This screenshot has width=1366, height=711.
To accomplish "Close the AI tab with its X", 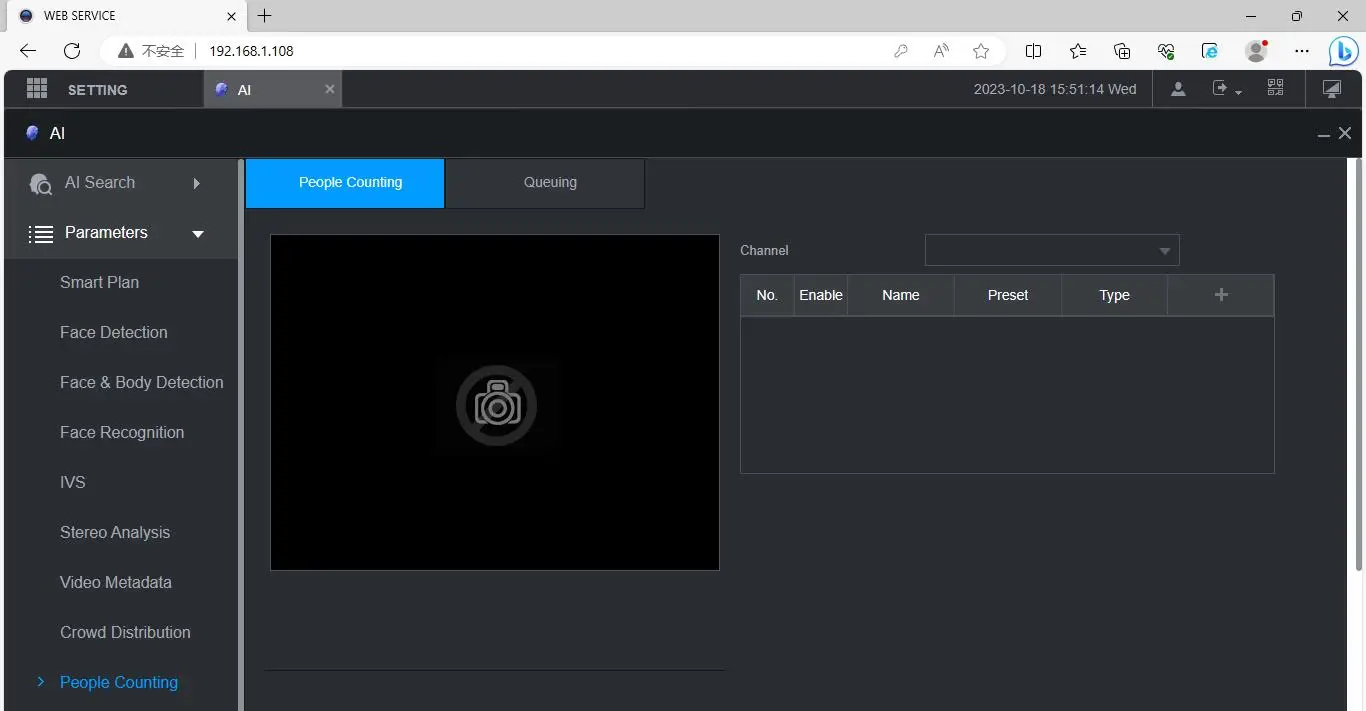I will click(330, 89).
